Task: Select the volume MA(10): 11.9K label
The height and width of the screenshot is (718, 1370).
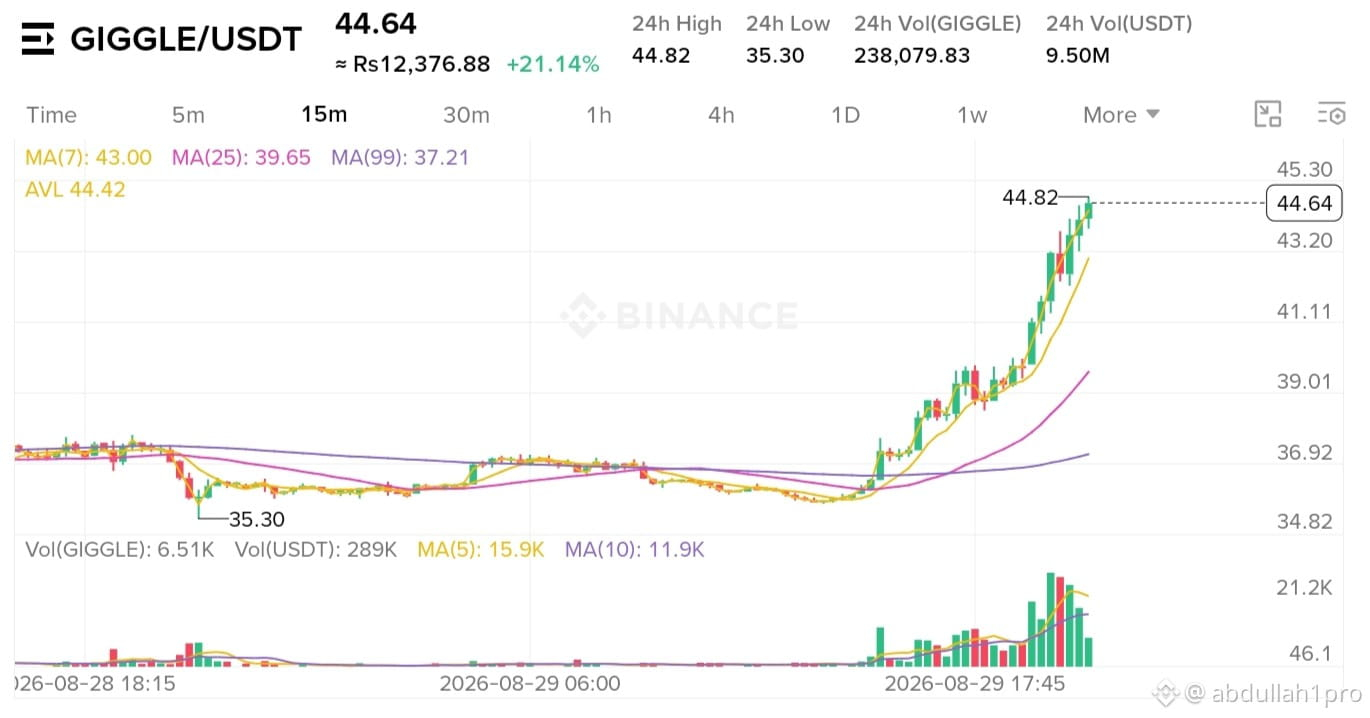Action: coord(635,549)
